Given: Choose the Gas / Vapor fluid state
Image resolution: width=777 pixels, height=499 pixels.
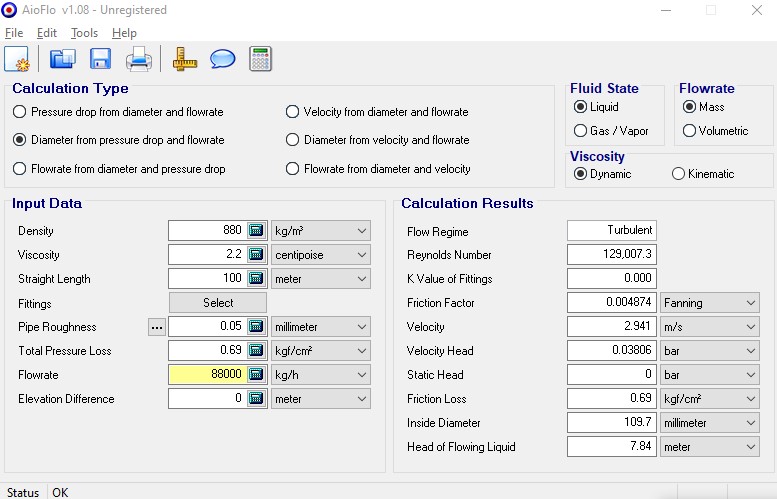Looking at the screenshot, I should click(x=581, y=131).
